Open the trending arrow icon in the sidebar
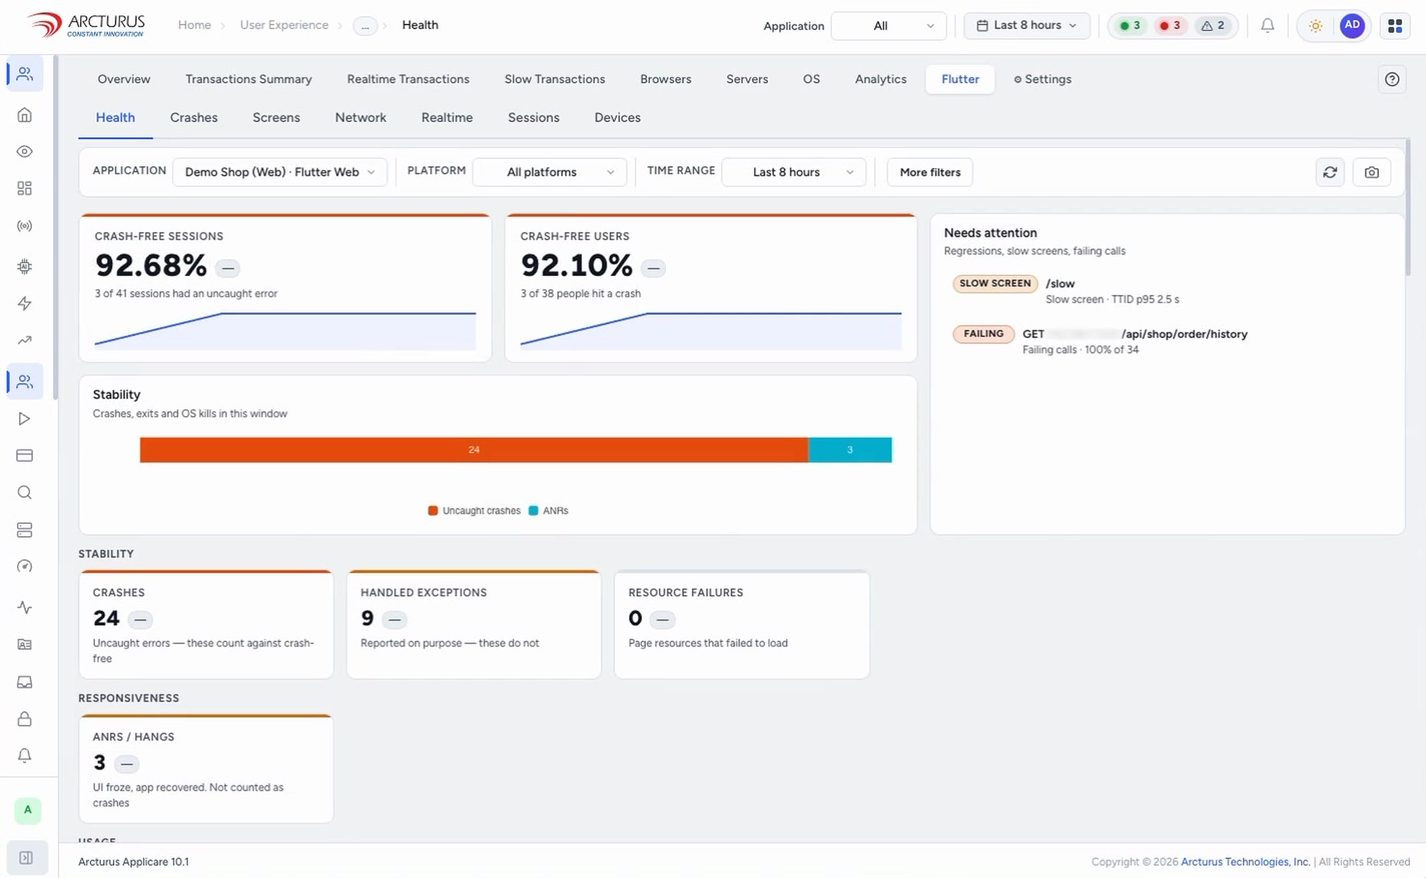This screenshot has height=878, width=1426. pos(25,341)
